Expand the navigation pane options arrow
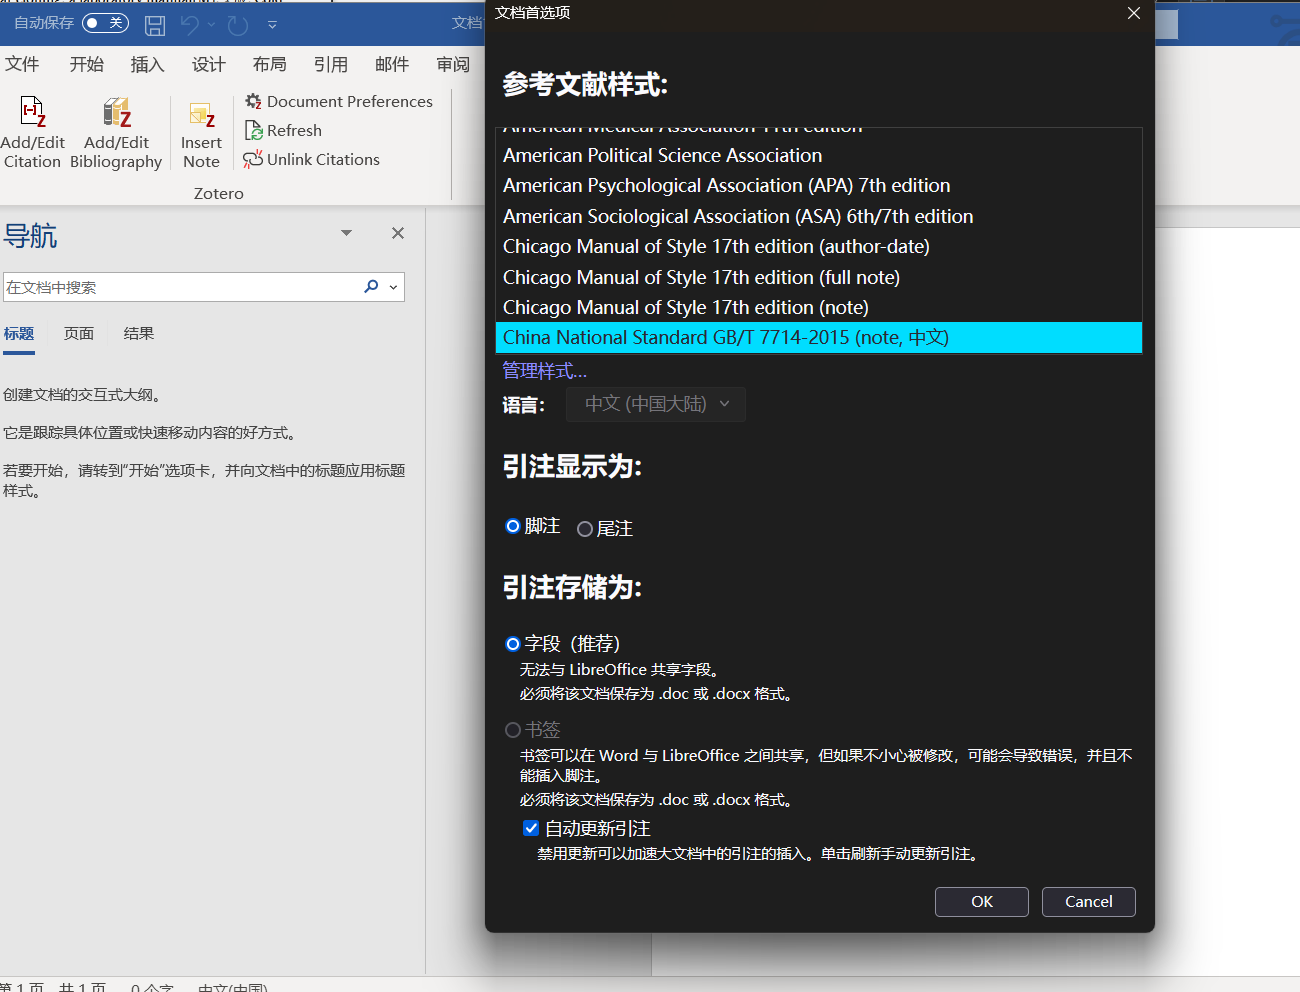Screen dimensions: 1300x992 coord(346,233)
